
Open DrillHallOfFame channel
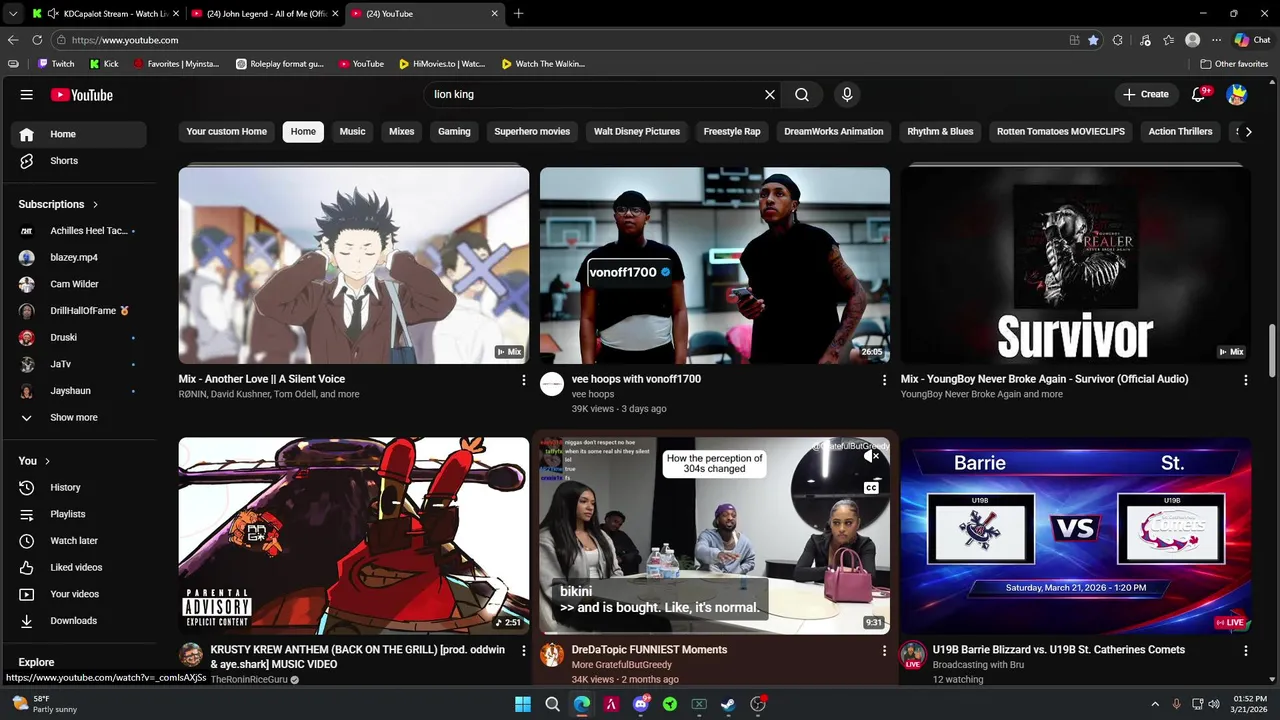[79, 311]
